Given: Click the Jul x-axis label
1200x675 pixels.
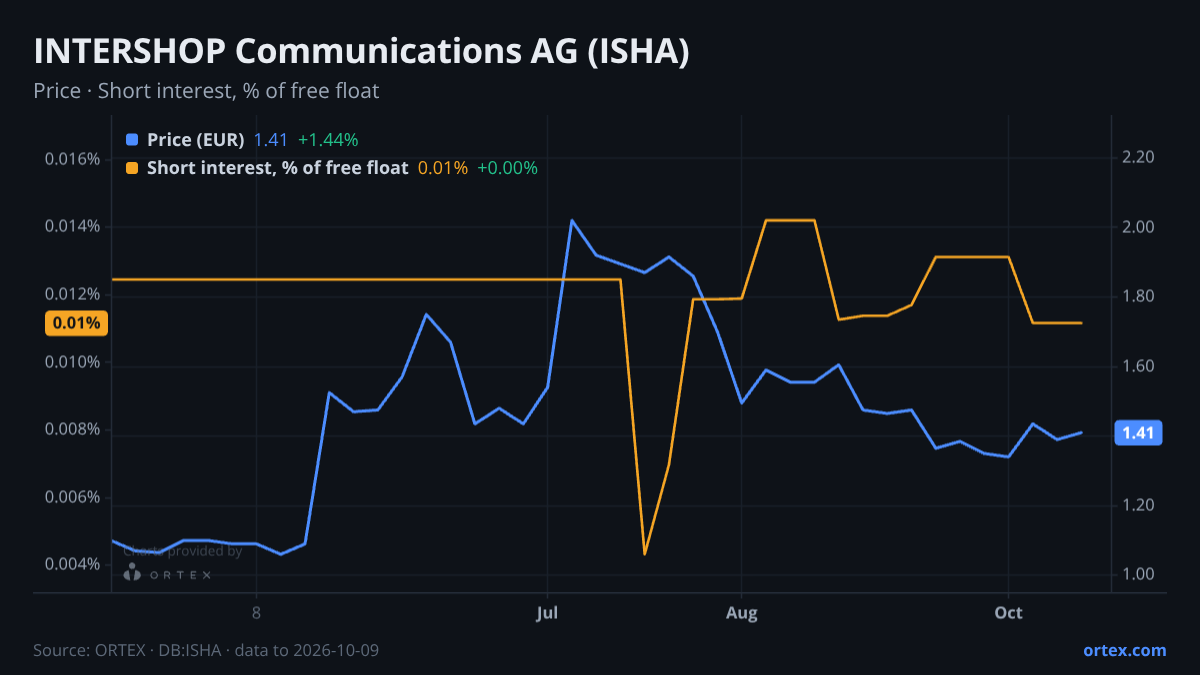Looking at the screenshot, I should (x=547, y=613).
